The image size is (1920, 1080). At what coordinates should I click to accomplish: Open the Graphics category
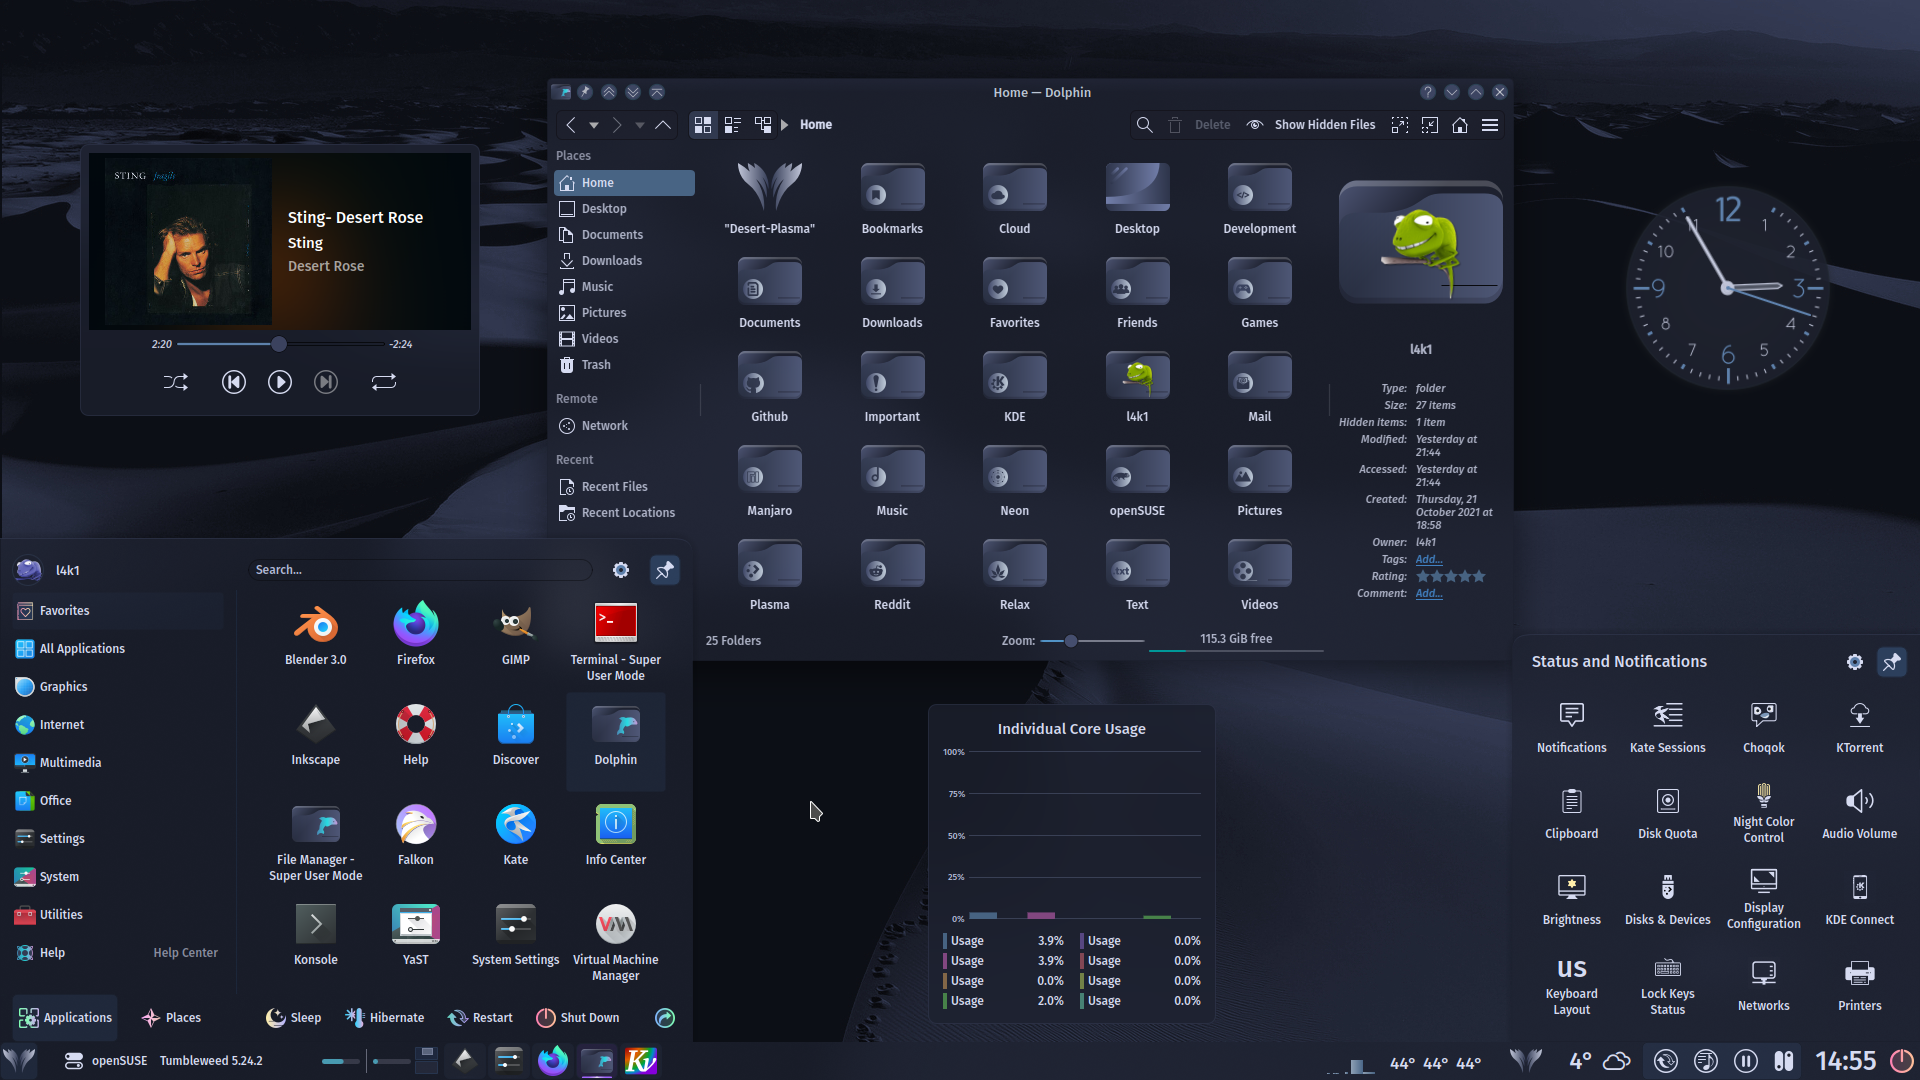tap(118, 687)
